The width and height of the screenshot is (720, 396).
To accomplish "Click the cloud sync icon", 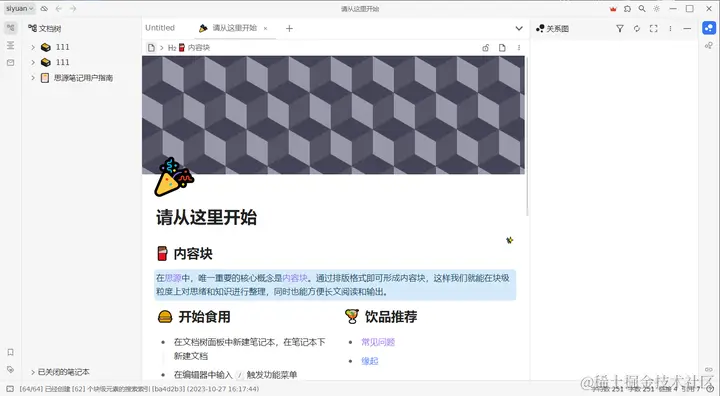I will tap(44, 9).
